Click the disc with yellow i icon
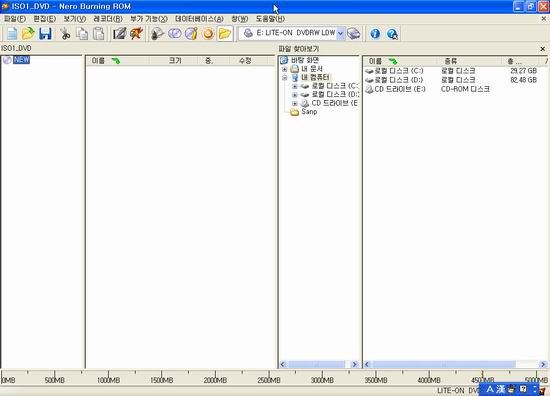This screenshot has width=550, height=396. click(191, 34)
